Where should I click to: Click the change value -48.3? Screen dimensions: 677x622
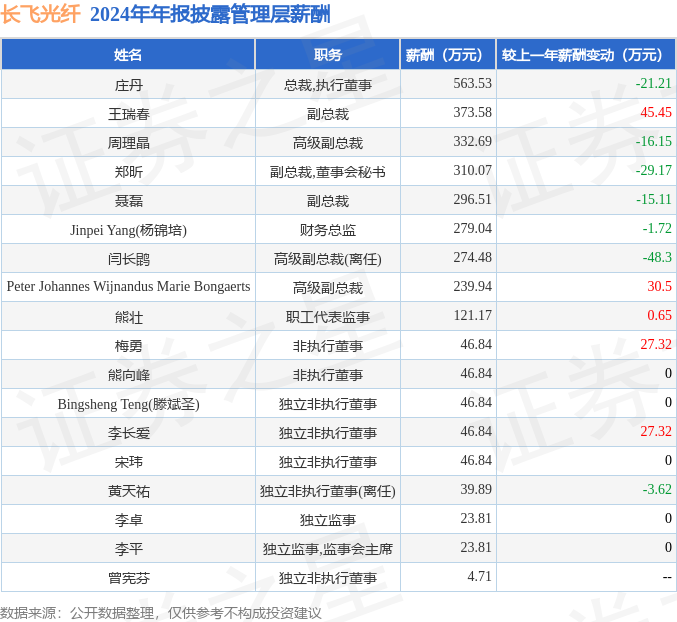tap(657, 257)
